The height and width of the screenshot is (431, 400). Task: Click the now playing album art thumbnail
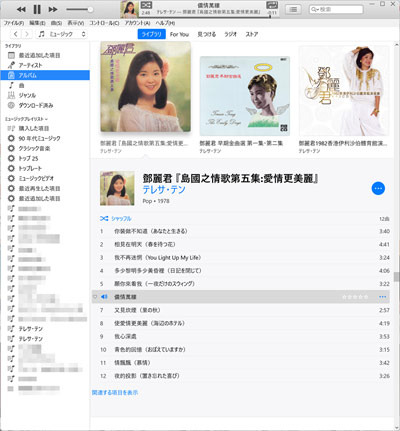point(129,9)
